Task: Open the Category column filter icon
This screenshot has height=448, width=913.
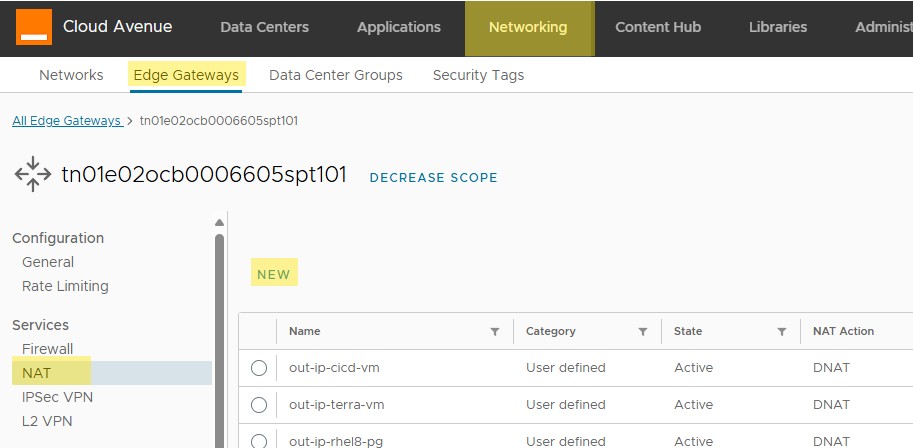Action: (642, 331)
